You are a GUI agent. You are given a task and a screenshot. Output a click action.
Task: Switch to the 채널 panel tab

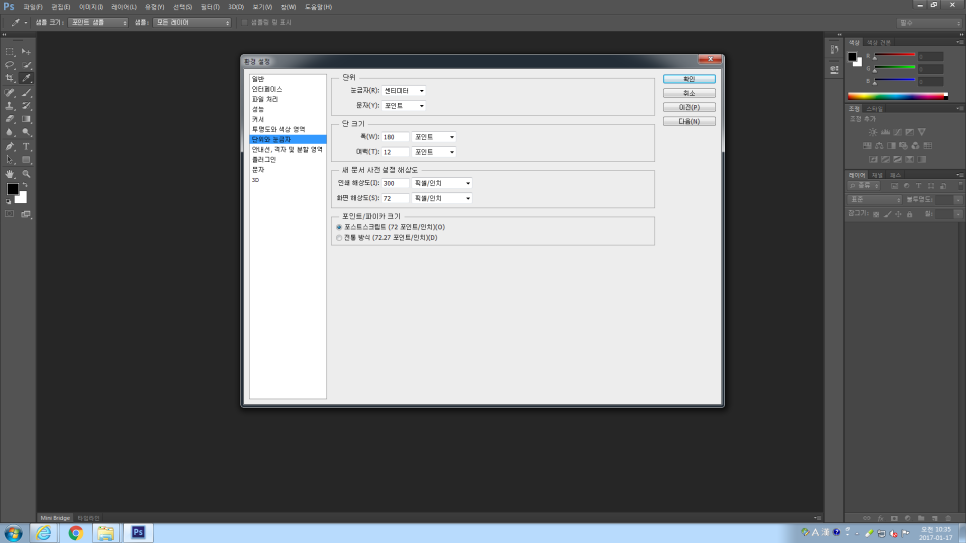pyautogui.click(x=877, y=176)
